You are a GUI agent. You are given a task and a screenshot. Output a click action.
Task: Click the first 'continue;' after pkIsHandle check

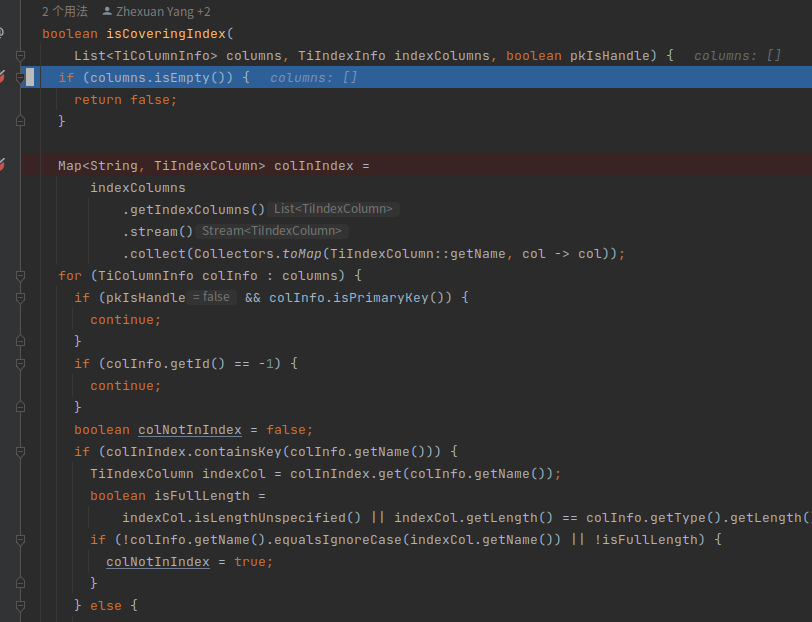pyautogui.click(x=126, y=320)
